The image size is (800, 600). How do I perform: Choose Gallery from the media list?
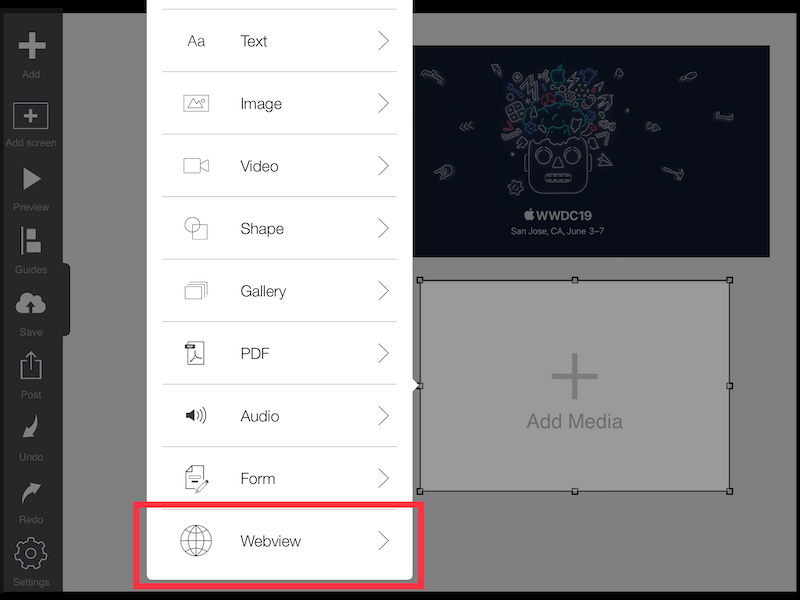click(x=280, y=291)
